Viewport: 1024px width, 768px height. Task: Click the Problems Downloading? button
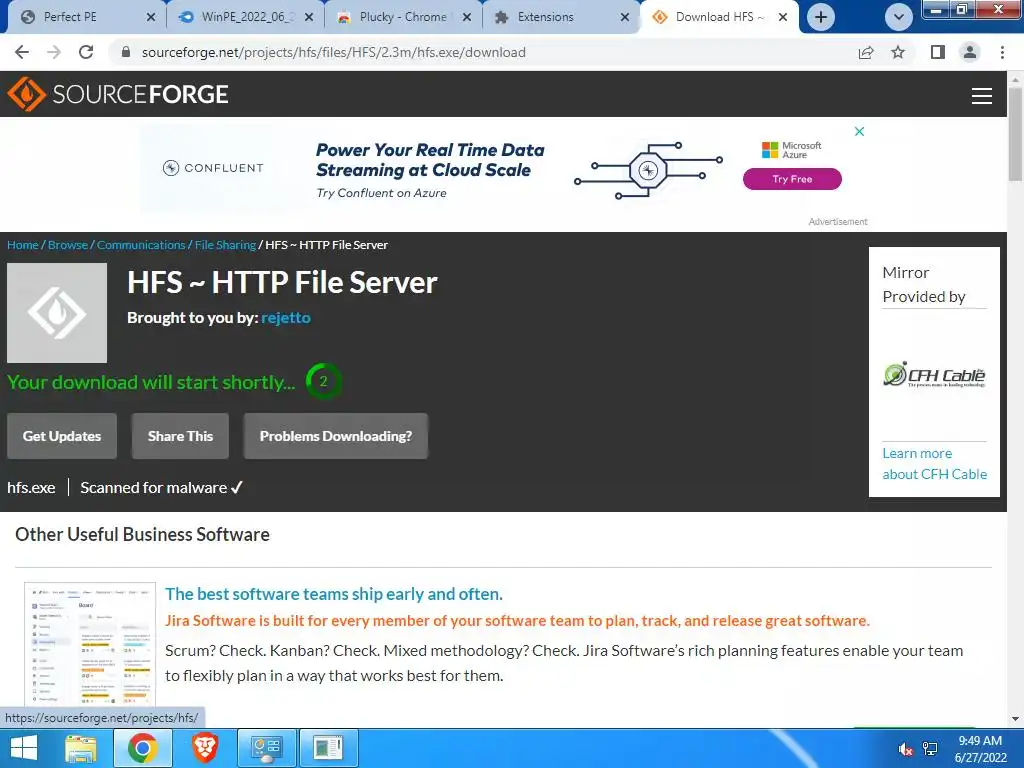pos(336,436)
